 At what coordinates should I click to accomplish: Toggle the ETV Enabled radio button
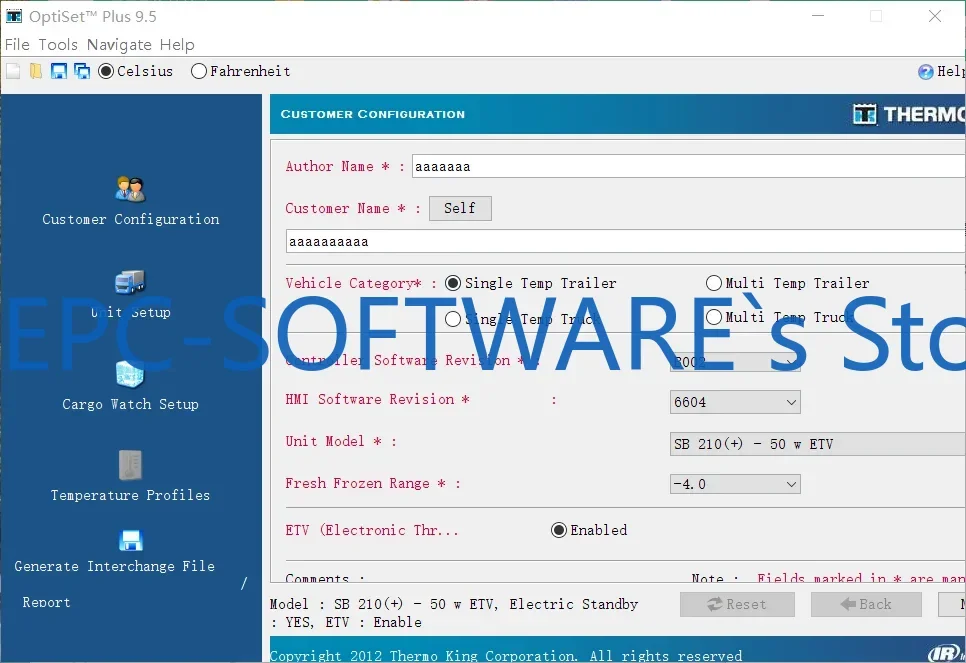[x=589, y=531]
